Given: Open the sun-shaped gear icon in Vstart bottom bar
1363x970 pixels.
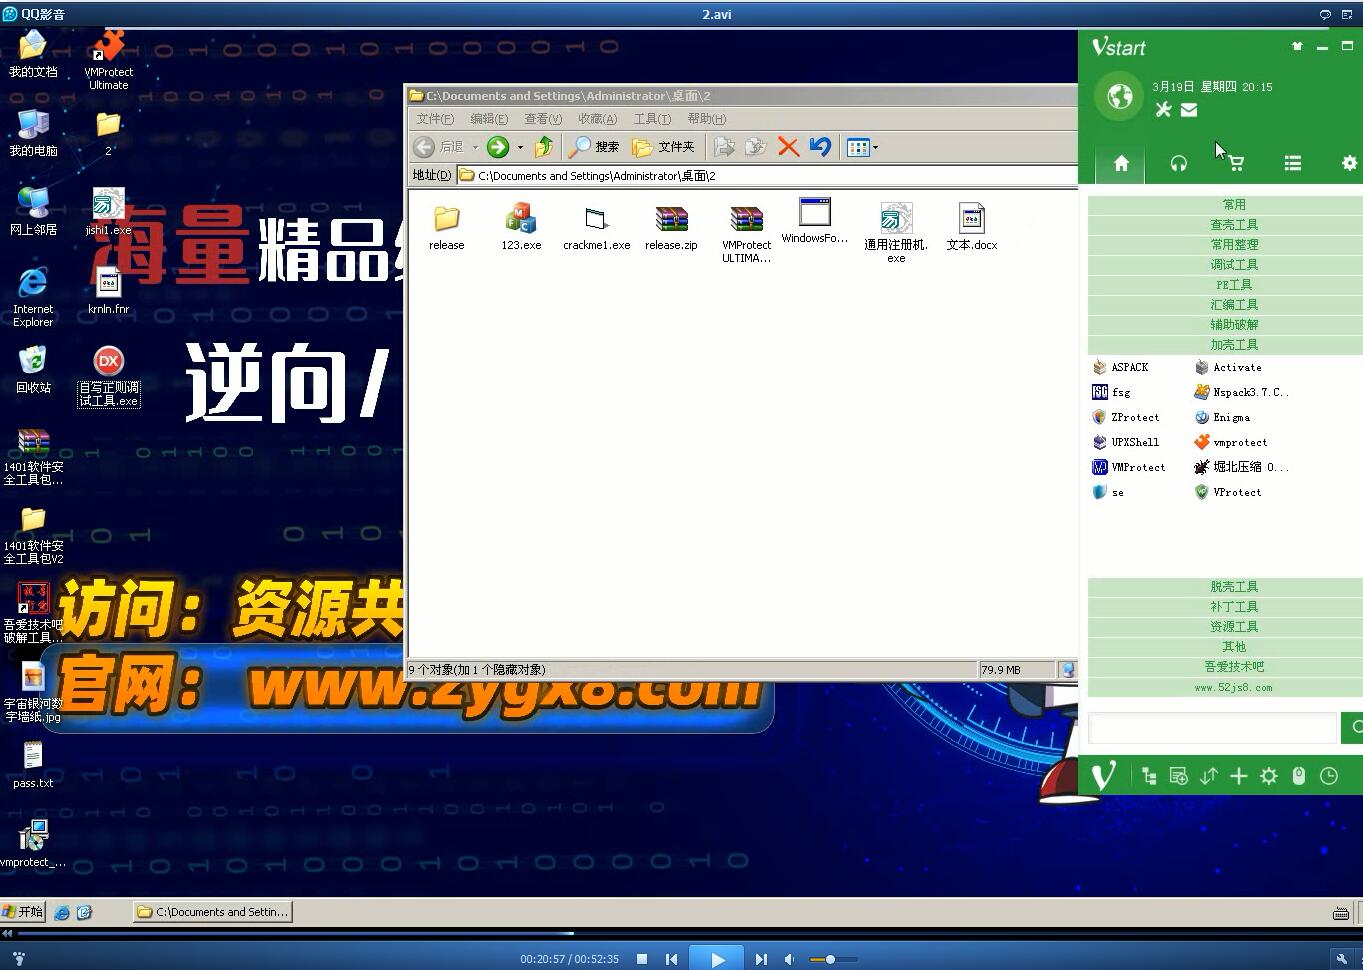Looking at the screenshot, I should 1269,776.
